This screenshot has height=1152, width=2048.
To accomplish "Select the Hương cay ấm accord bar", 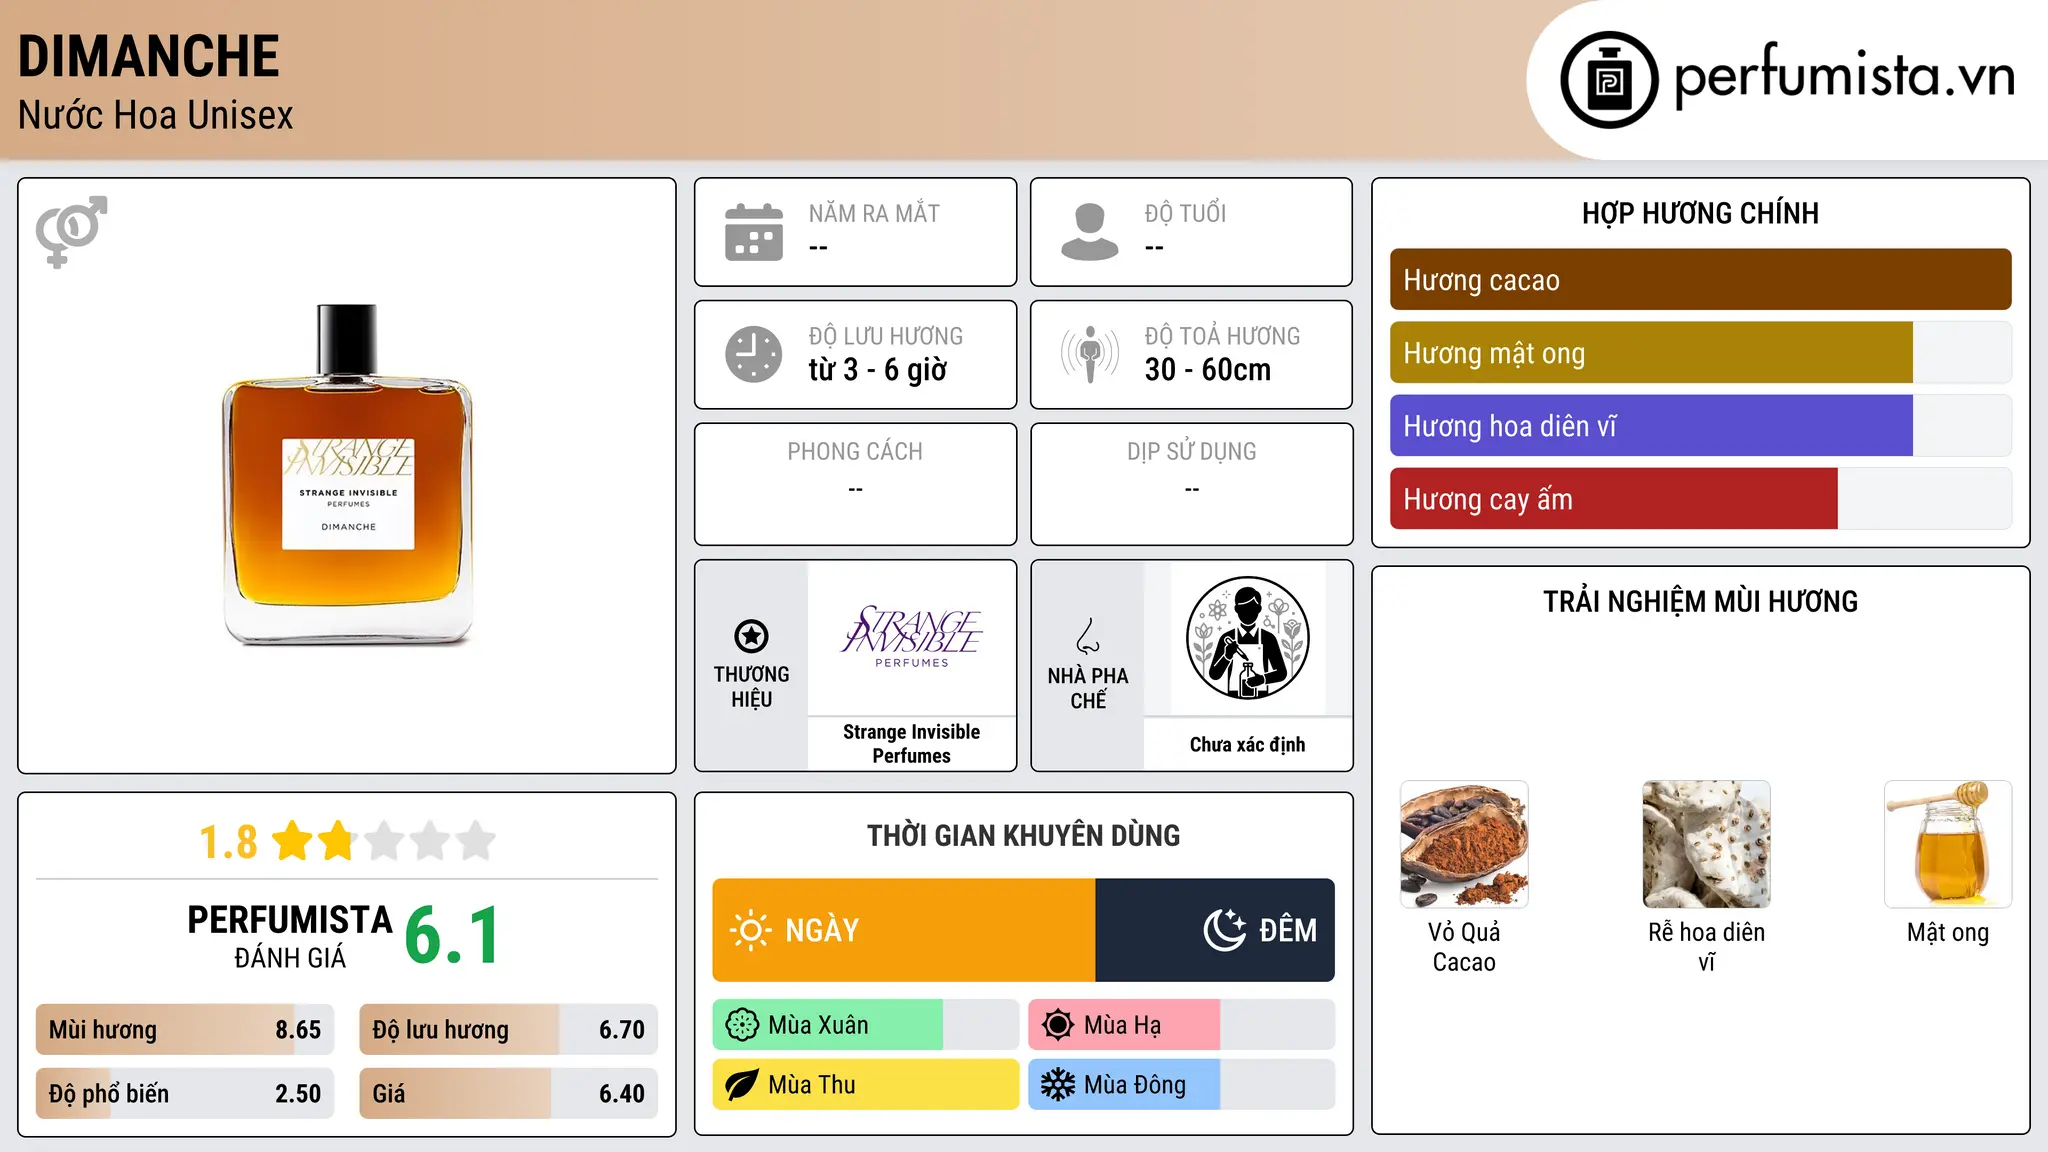I will [x=1700, y=499].
